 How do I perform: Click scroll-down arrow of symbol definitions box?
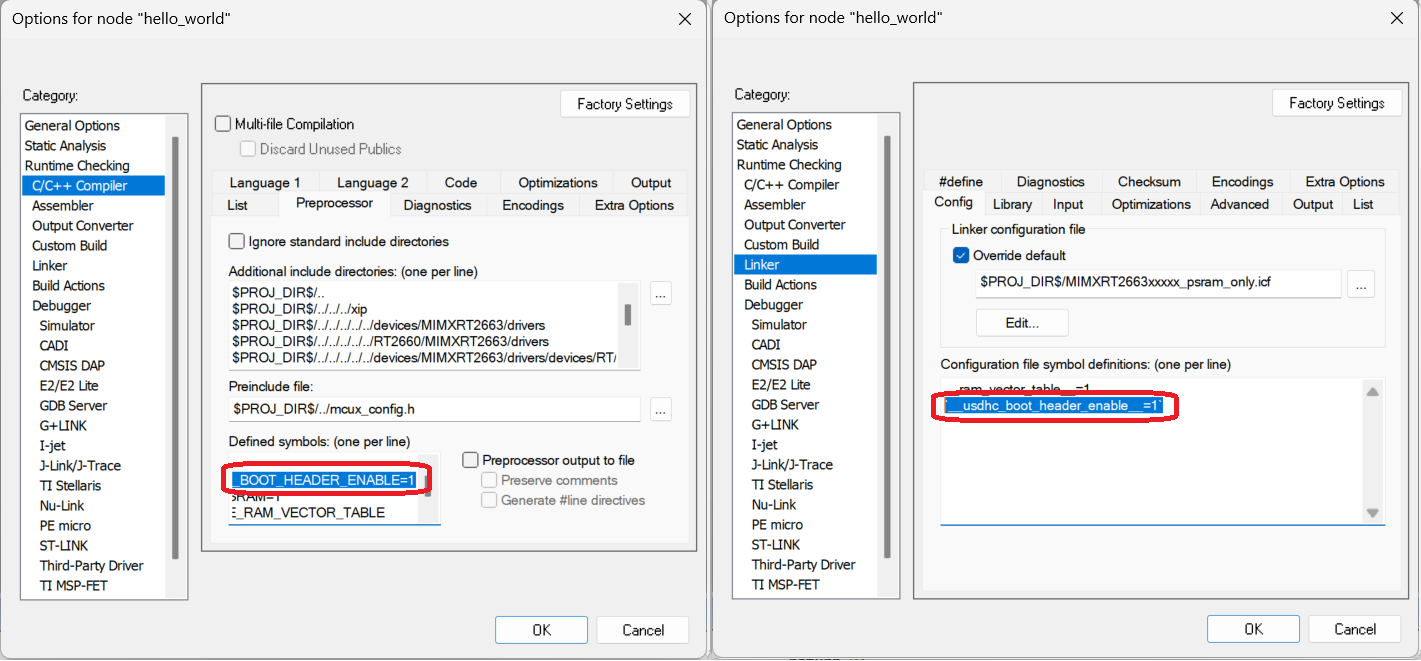point(1373,513)
